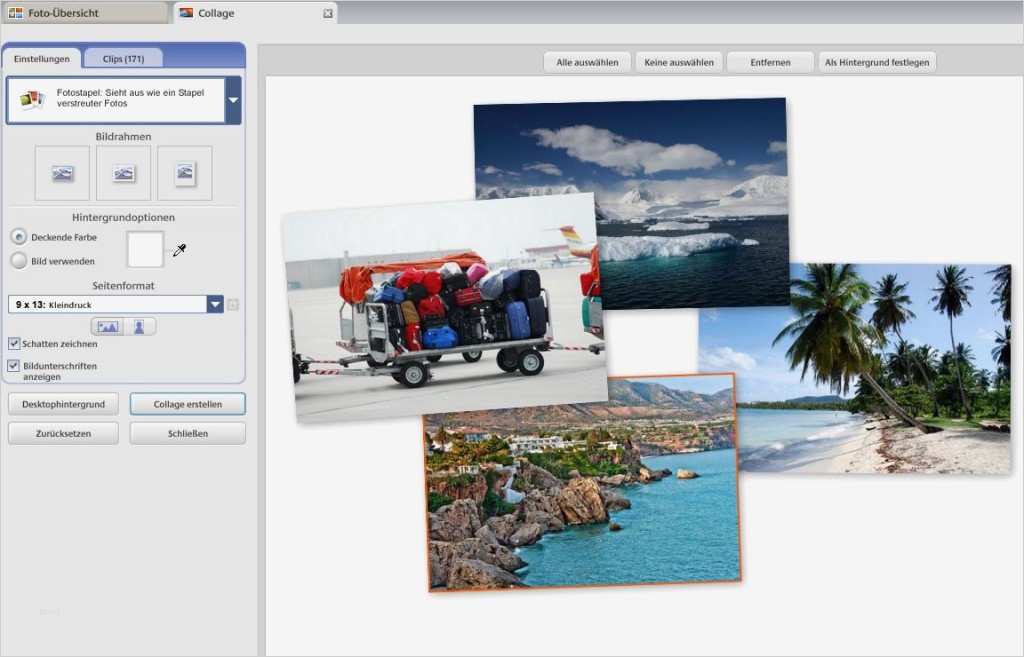
Task: Select the Bild verwenden radio option
Action: click(19, 261)
